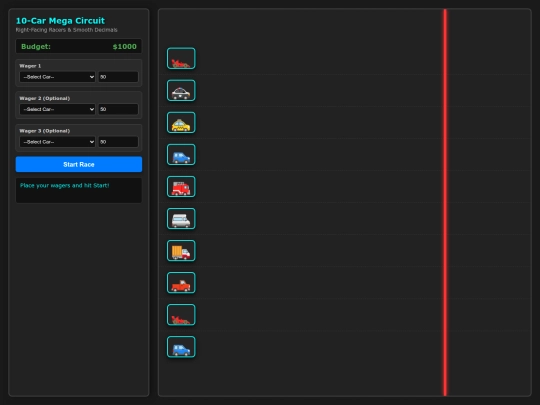
Task: Focus the Wager 1 amount field
Action: coord(118,77)
